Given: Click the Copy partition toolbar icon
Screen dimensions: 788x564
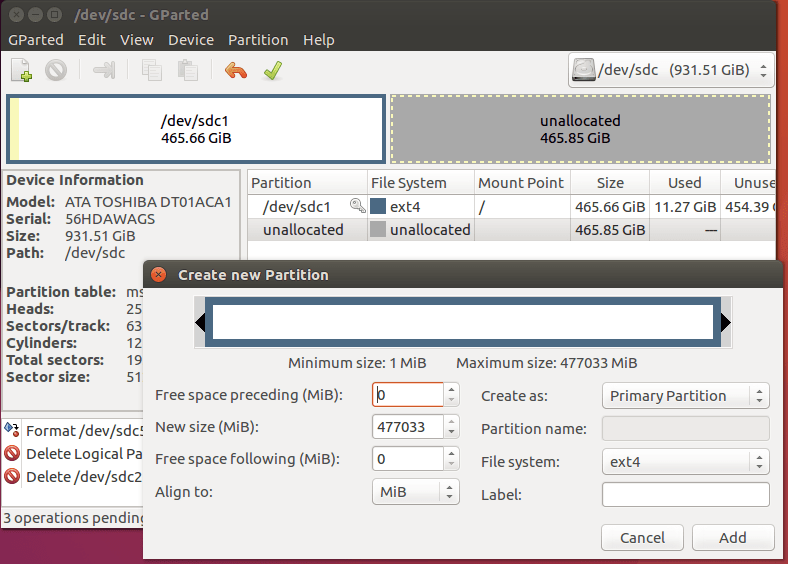Looking at the screenshot, I should tap(151, 70).
